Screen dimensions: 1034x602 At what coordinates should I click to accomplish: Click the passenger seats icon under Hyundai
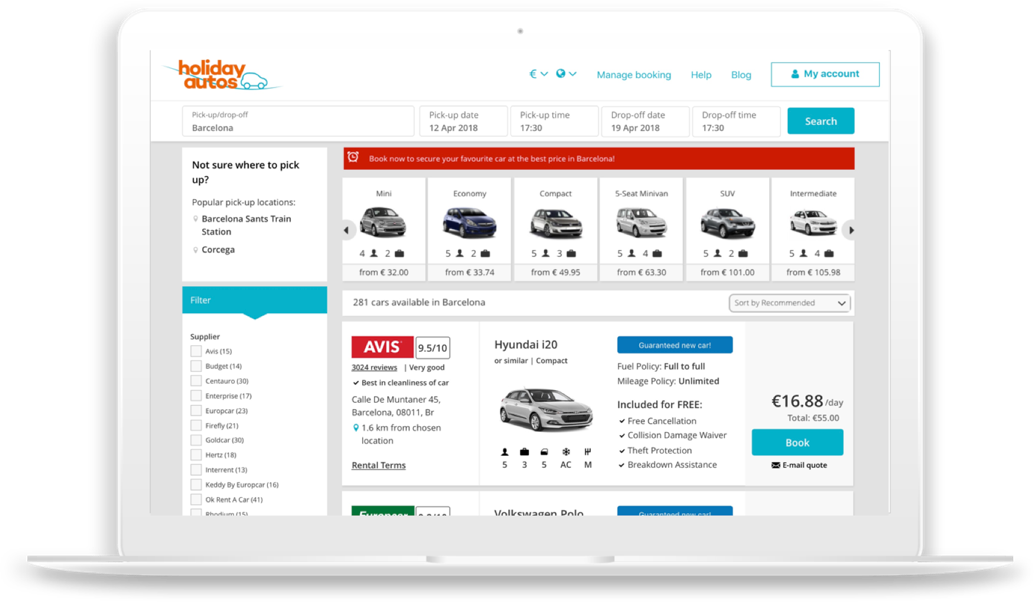tap(504, 452)
